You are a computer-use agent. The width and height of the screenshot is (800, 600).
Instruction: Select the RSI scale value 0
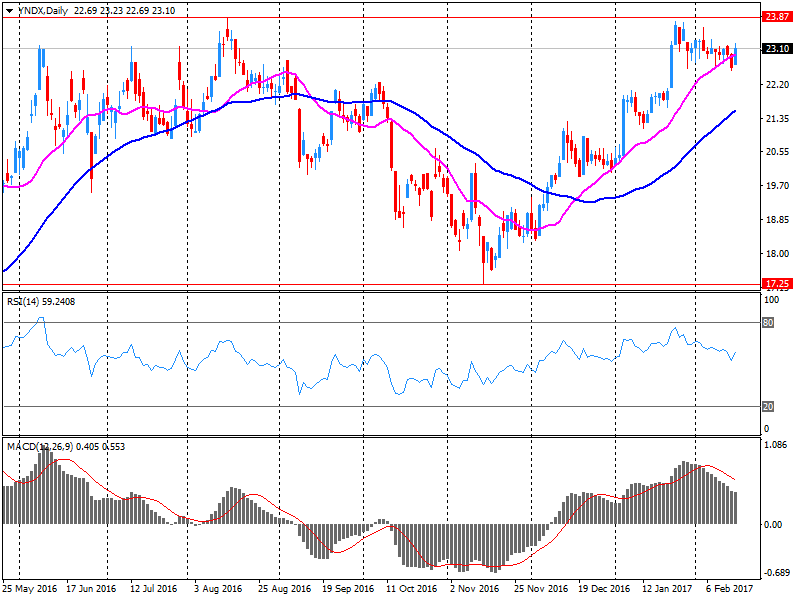coord(766,429)
